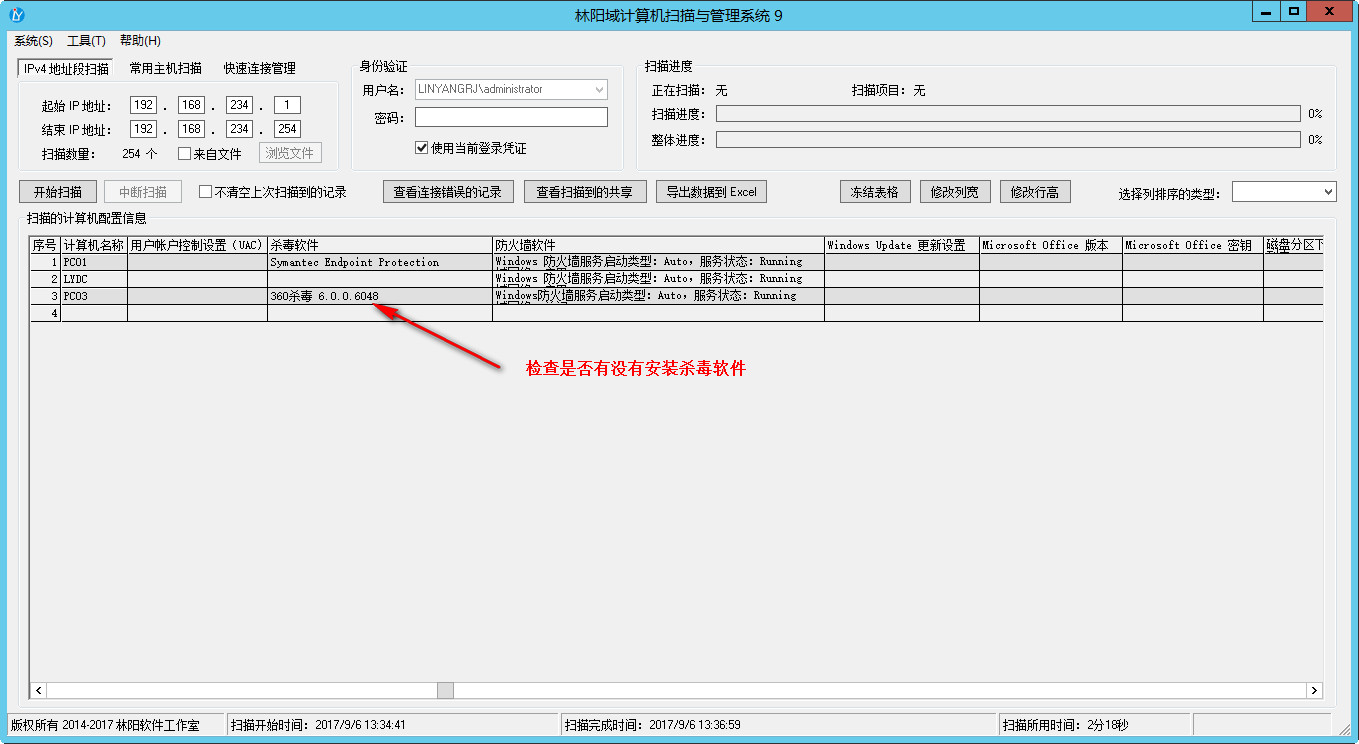This screenshot has height=744, width=1359.
Task: Open the 系统(S) menu
Action: pos(33,41)
